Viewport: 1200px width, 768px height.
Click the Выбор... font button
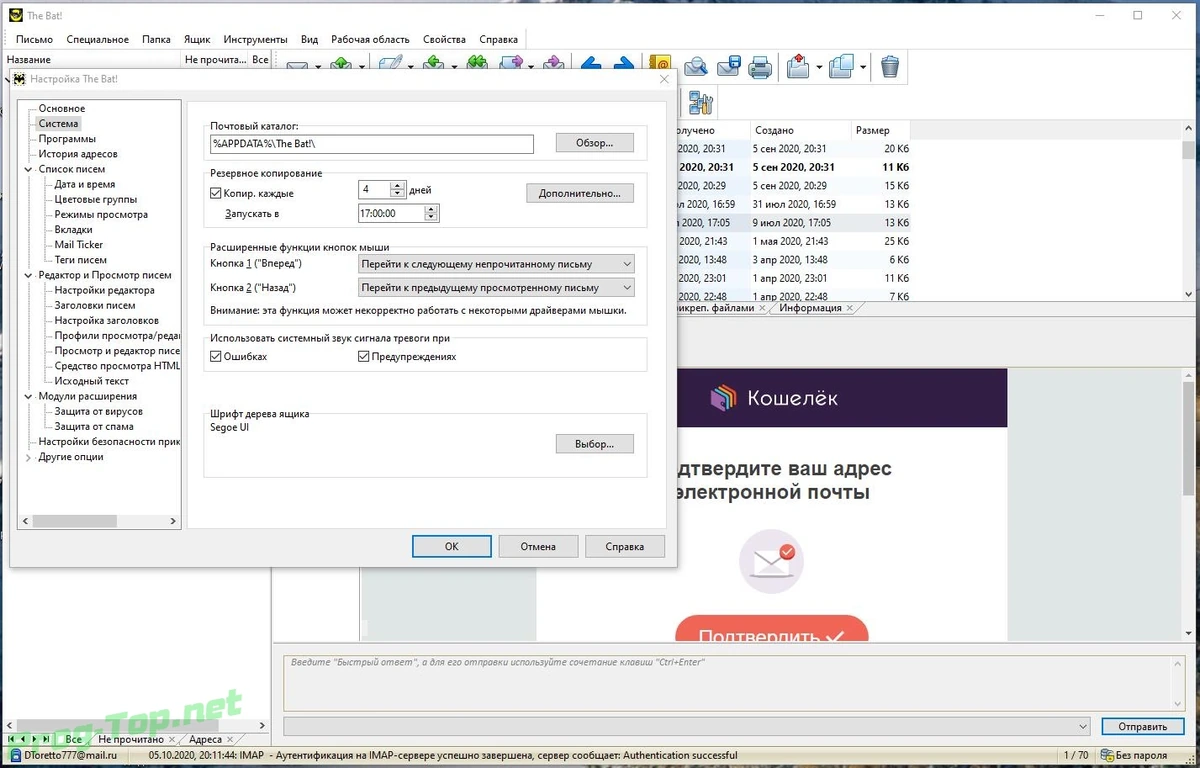595,443
